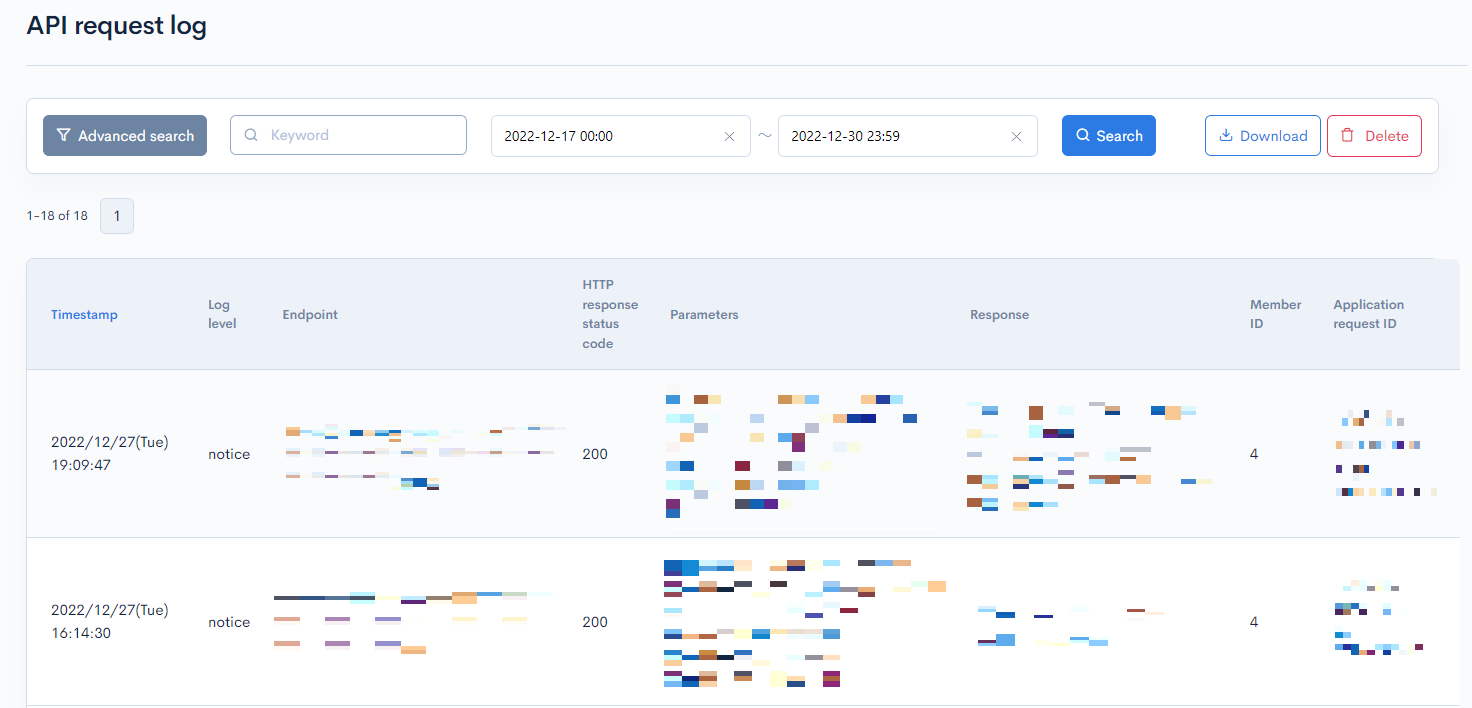The width and height of the screenshot is (1472, 708).
Task: Click the filter icon on Advanced search
Action: coord(63,136)
